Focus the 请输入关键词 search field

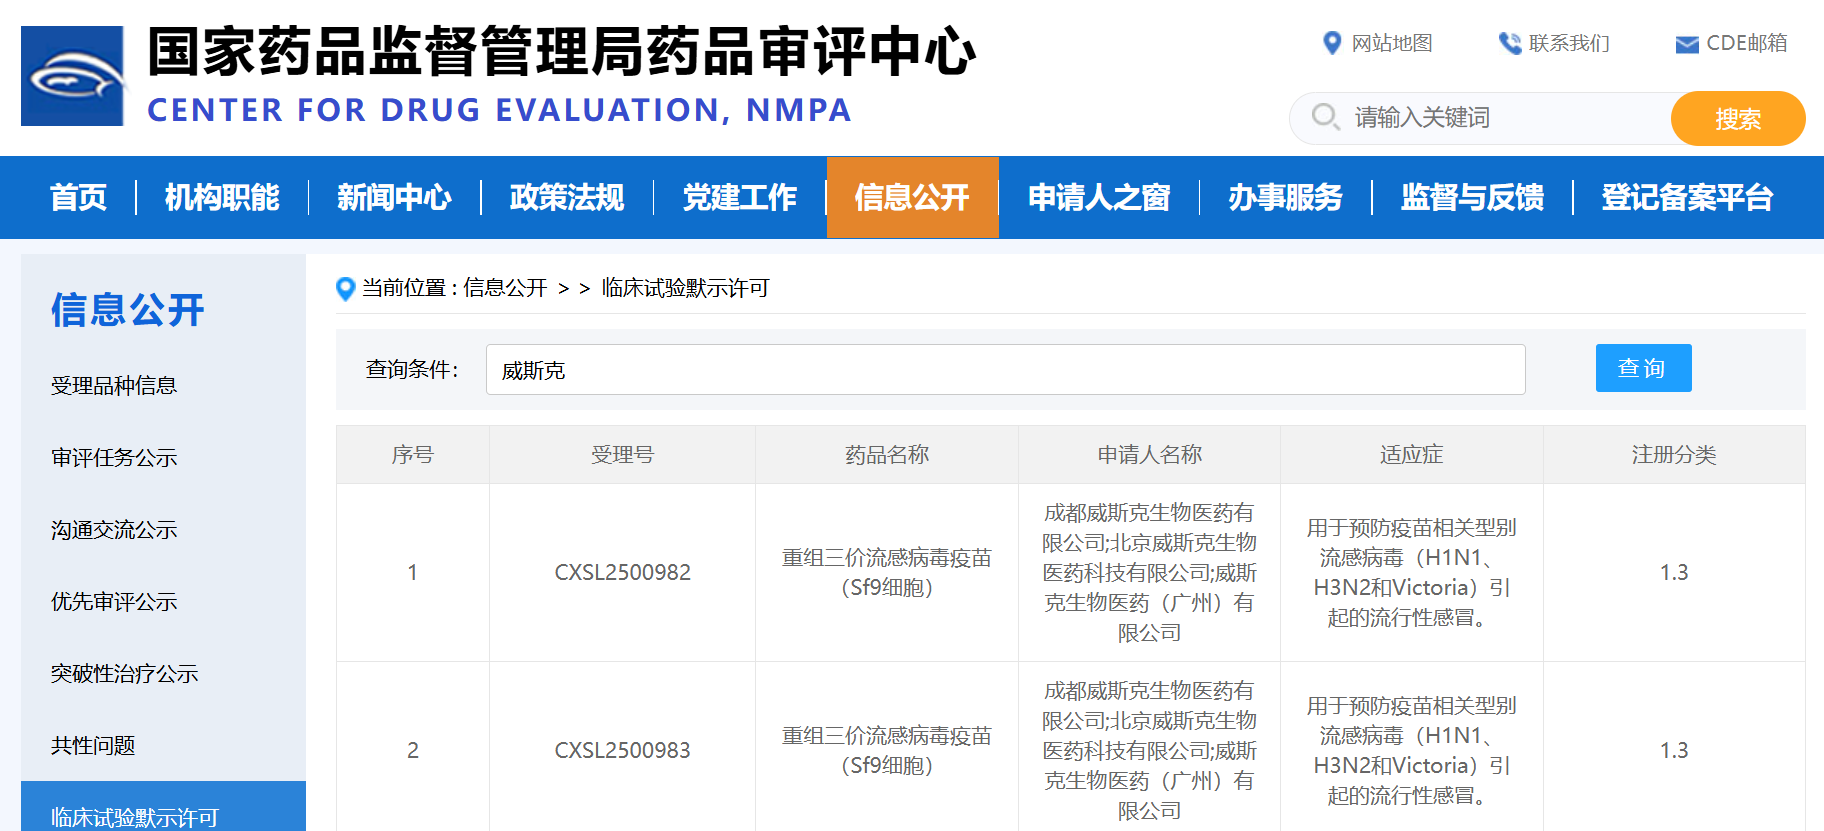[x=1500, y=118]
